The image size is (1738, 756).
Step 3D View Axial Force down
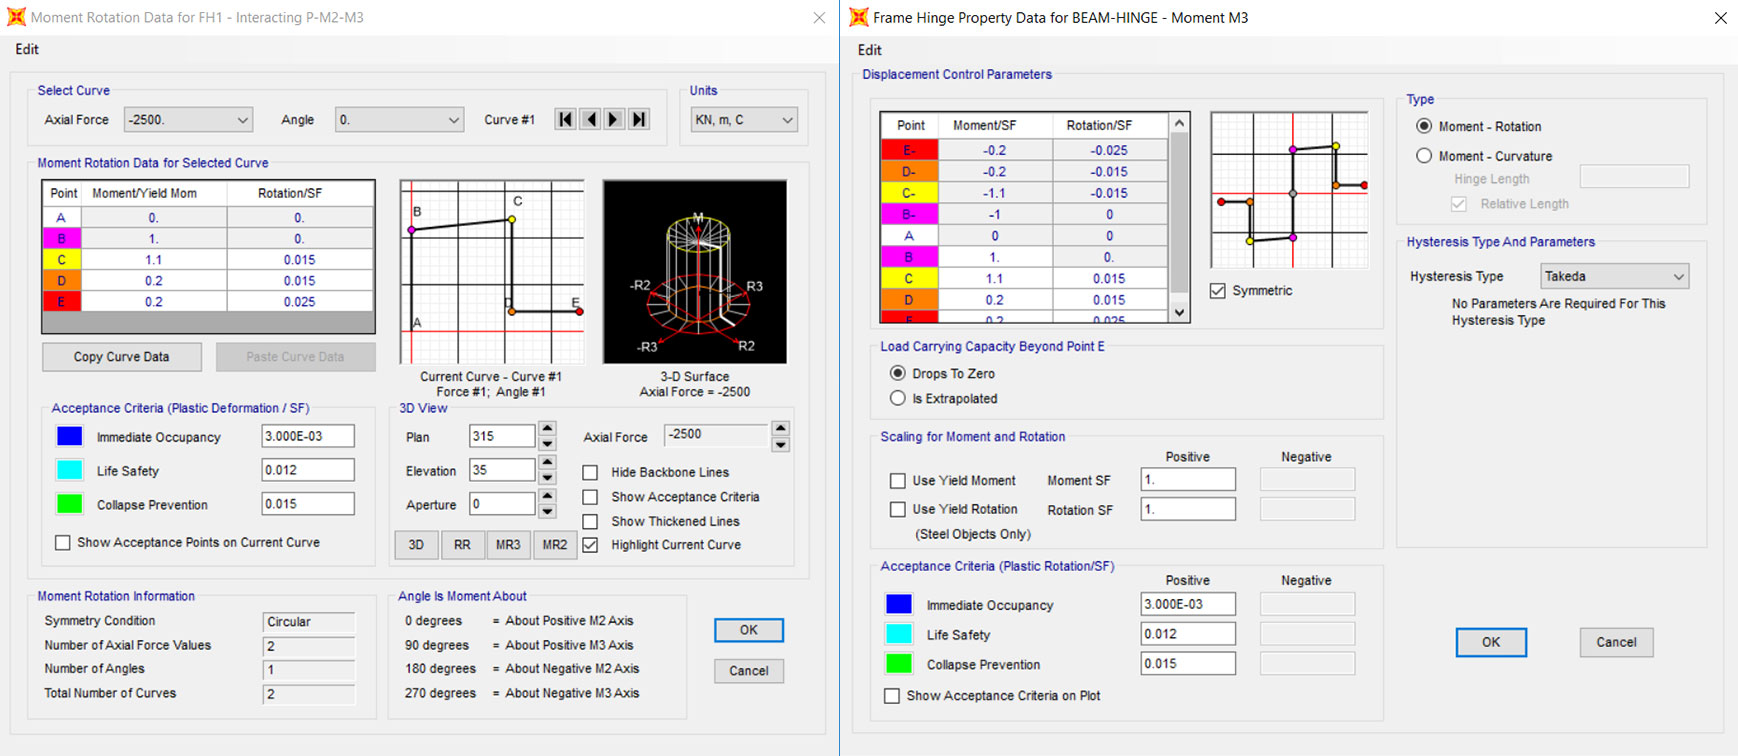coord(781,444)
